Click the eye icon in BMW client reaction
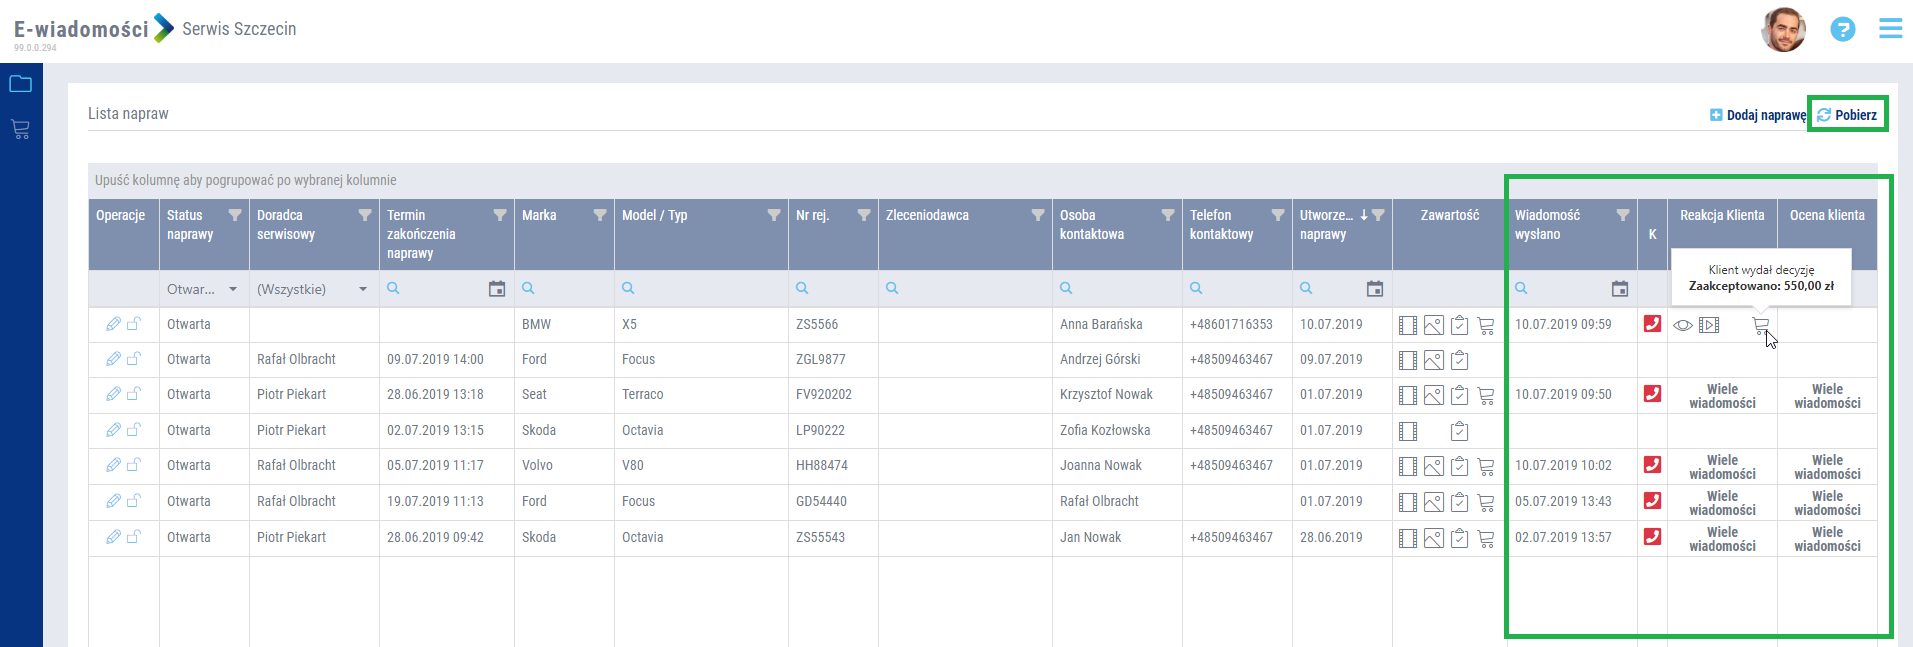 (1683, 325)
